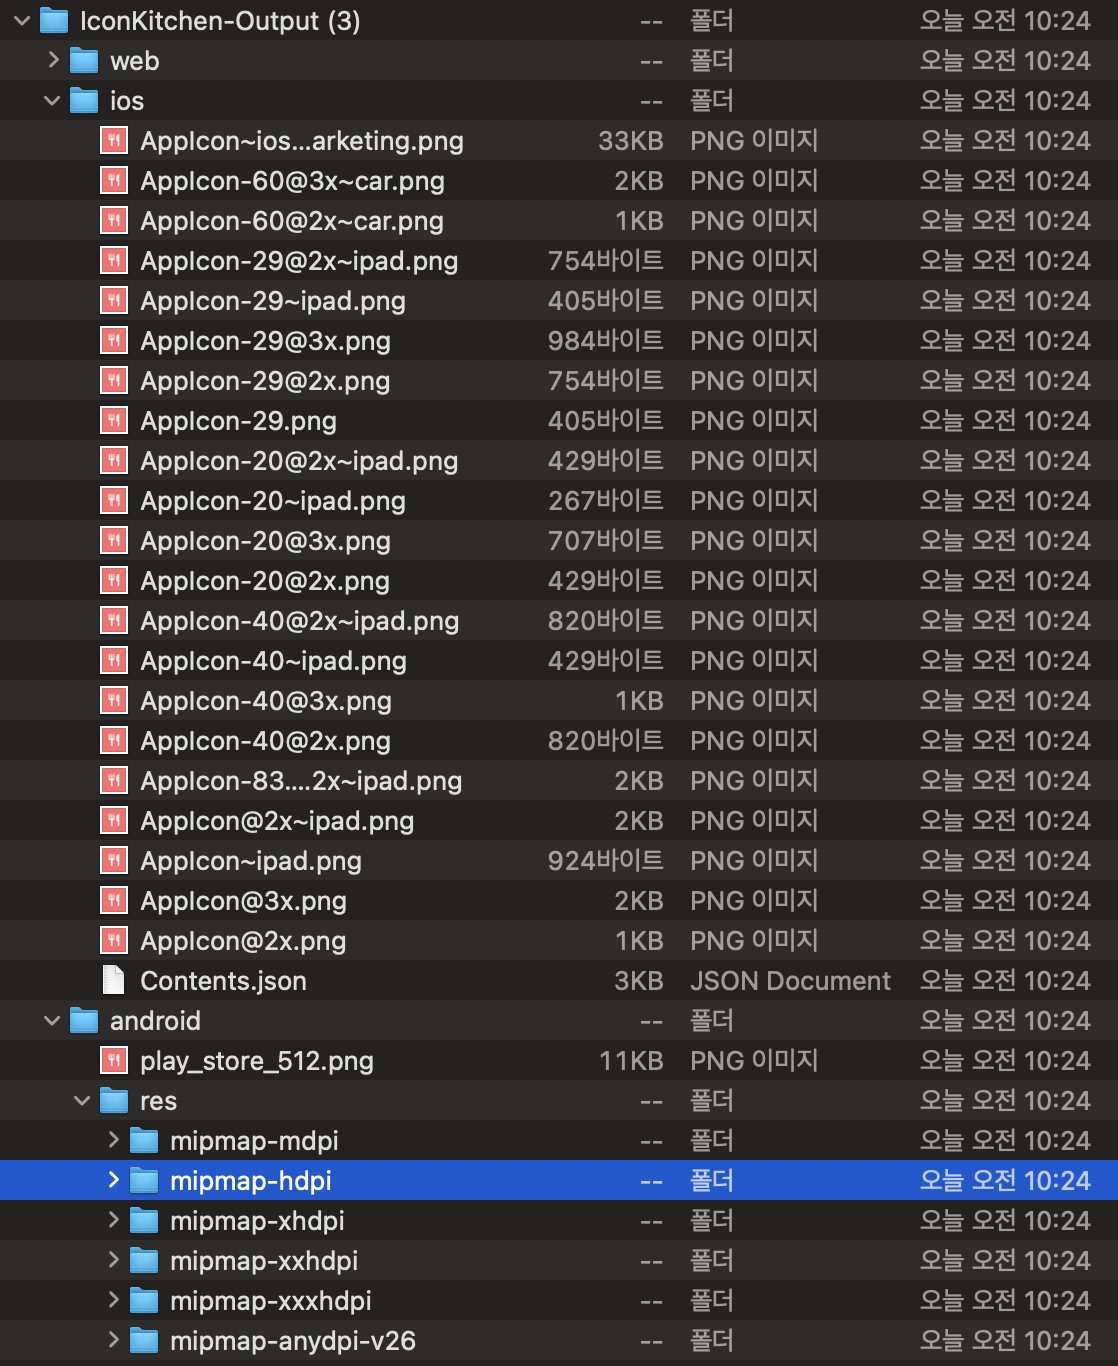Select the AppIcon-29@2x.png file icon

click(x=114, y=381)
